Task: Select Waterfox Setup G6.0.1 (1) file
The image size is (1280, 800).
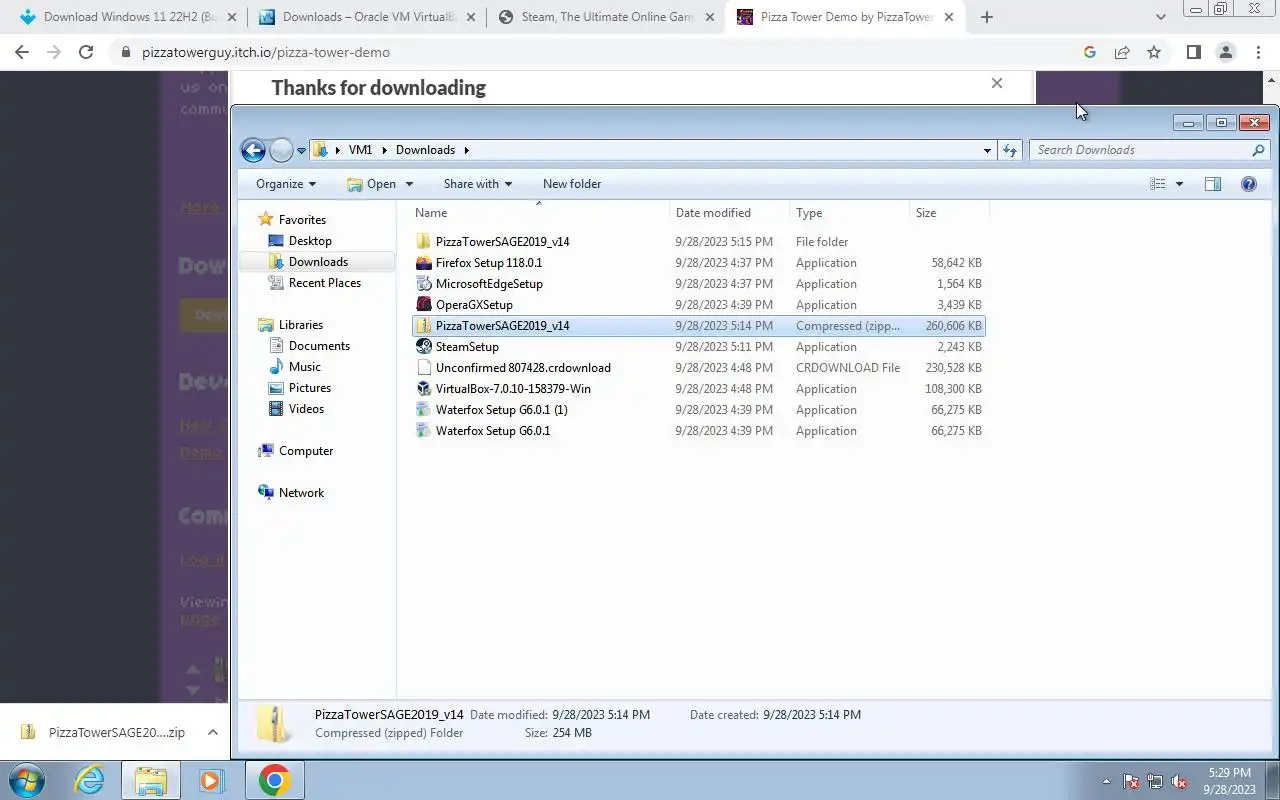Action: pyautogui.click(x=698, y=410)
